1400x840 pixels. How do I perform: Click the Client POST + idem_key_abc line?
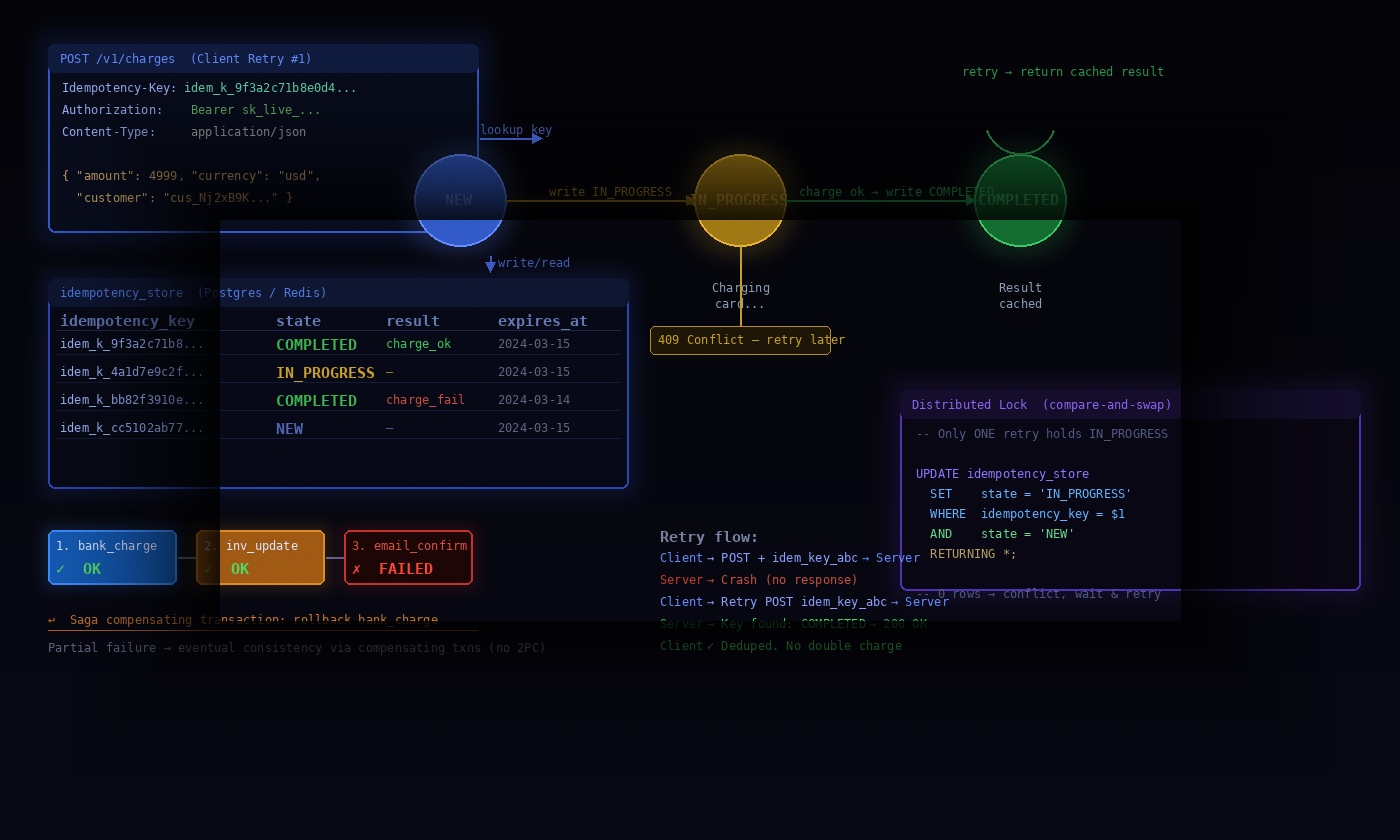tap(790, 558)
